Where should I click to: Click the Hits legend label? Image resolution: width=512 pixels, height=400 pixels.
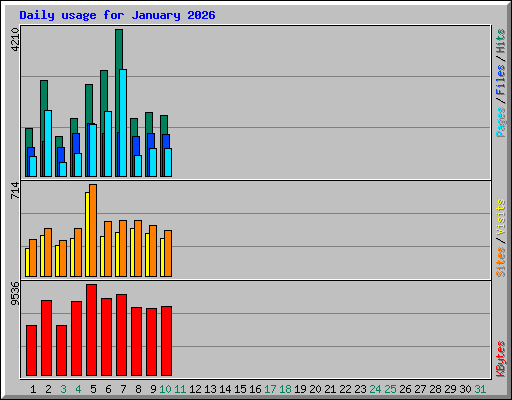point(500,41)
